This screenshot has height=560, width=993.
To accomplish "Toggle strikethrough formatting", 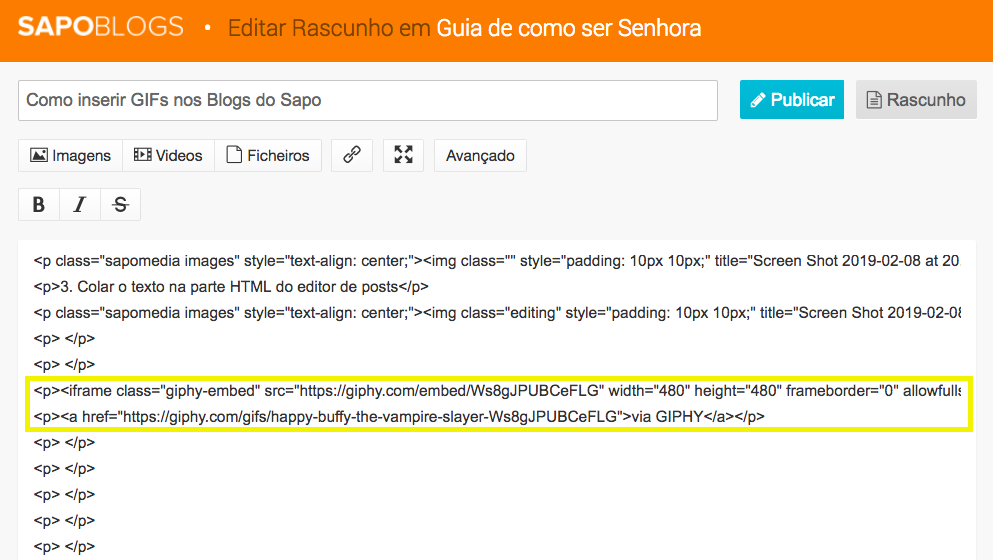I will click(x=121, y=204).
